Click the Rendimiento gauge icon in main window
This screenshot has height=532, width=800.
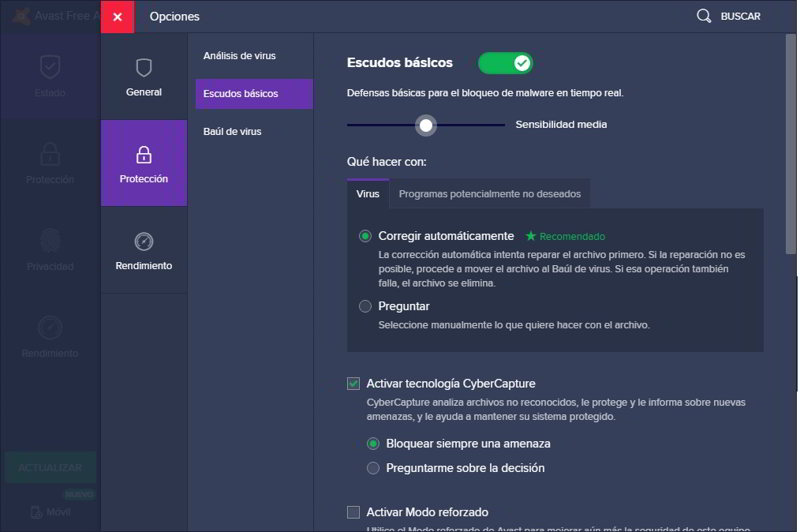pyautogui.click(x=50, y=328)
